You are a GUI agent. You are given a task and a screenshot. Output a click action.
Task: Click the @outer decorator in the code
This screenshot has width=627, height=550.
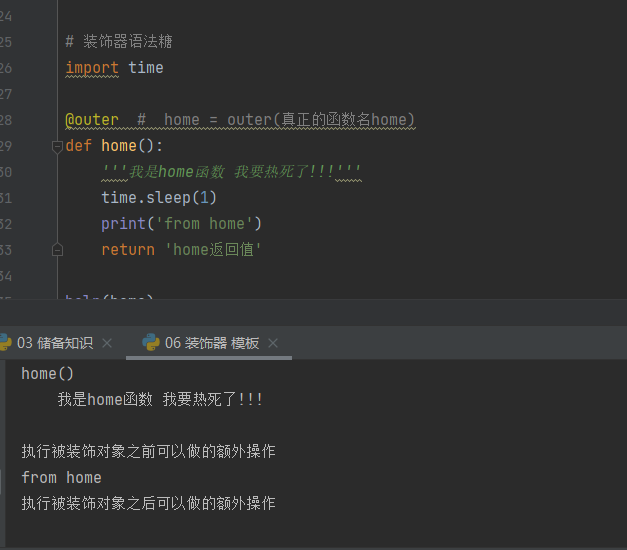point(92,120)
